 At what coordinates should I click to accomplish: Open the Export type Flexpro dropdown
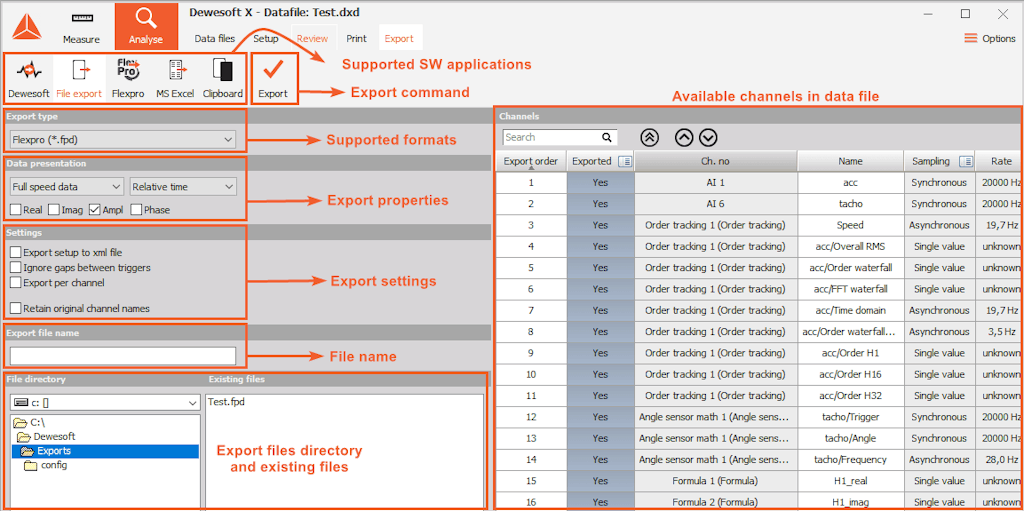pos(123,139)
